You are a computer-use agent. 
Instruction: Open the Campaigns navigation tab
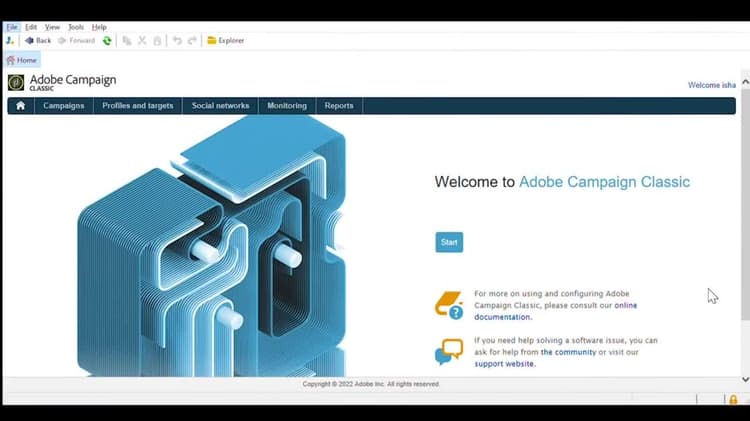(64, 106)
